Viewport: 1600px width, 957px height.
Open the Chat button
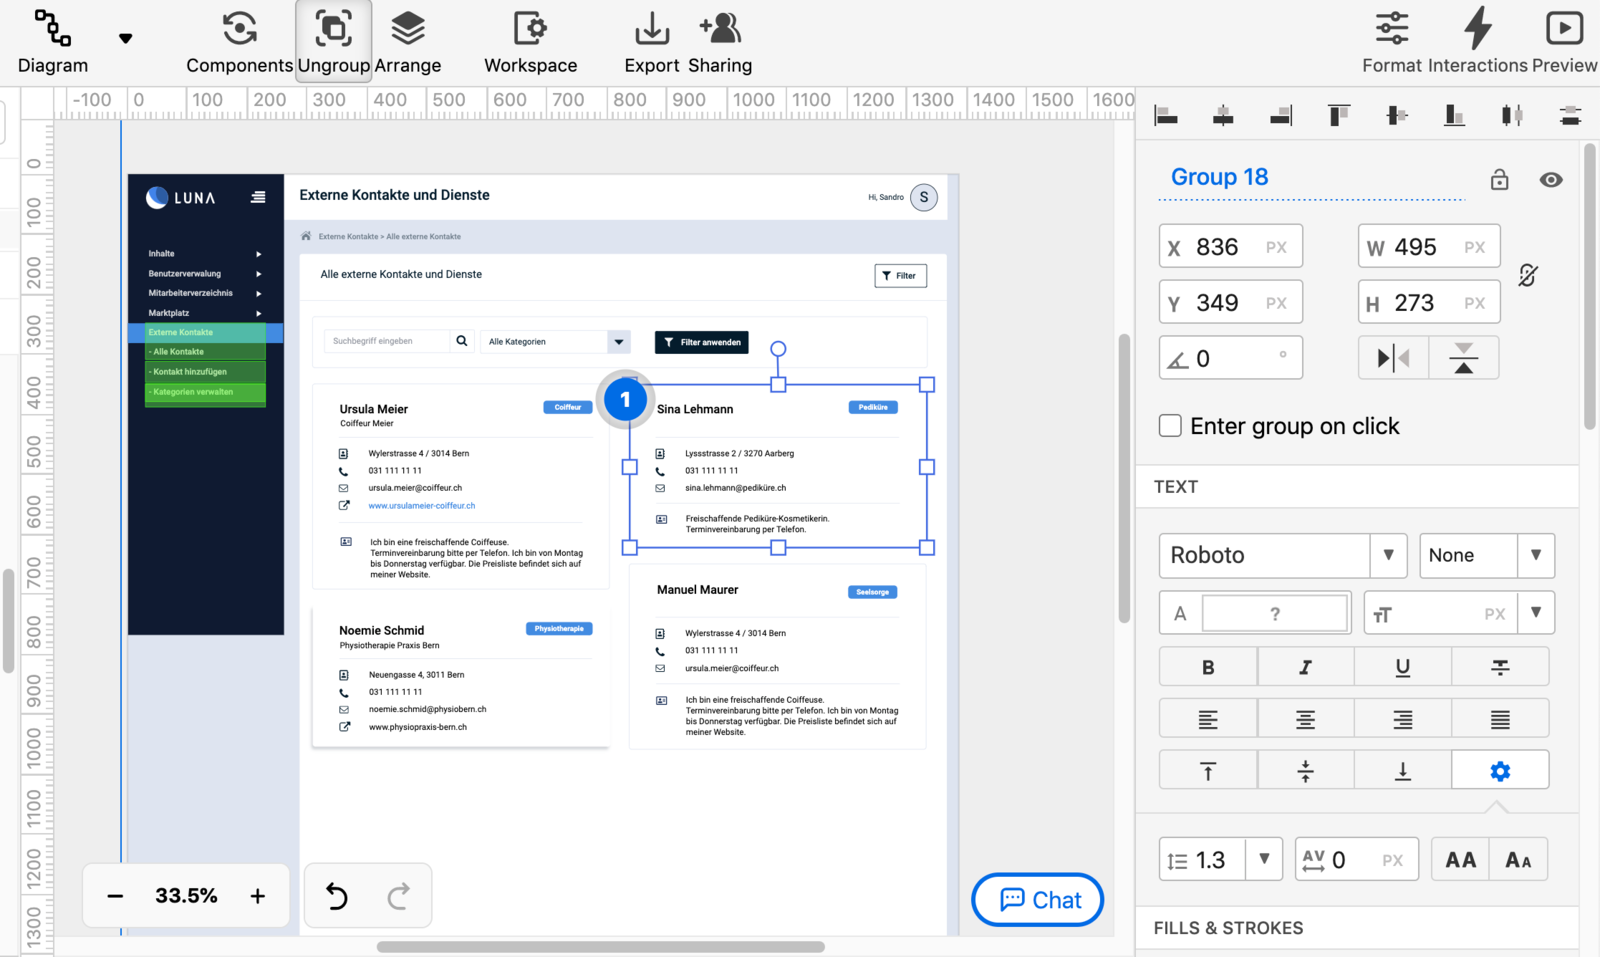(x=1037, y=899)
